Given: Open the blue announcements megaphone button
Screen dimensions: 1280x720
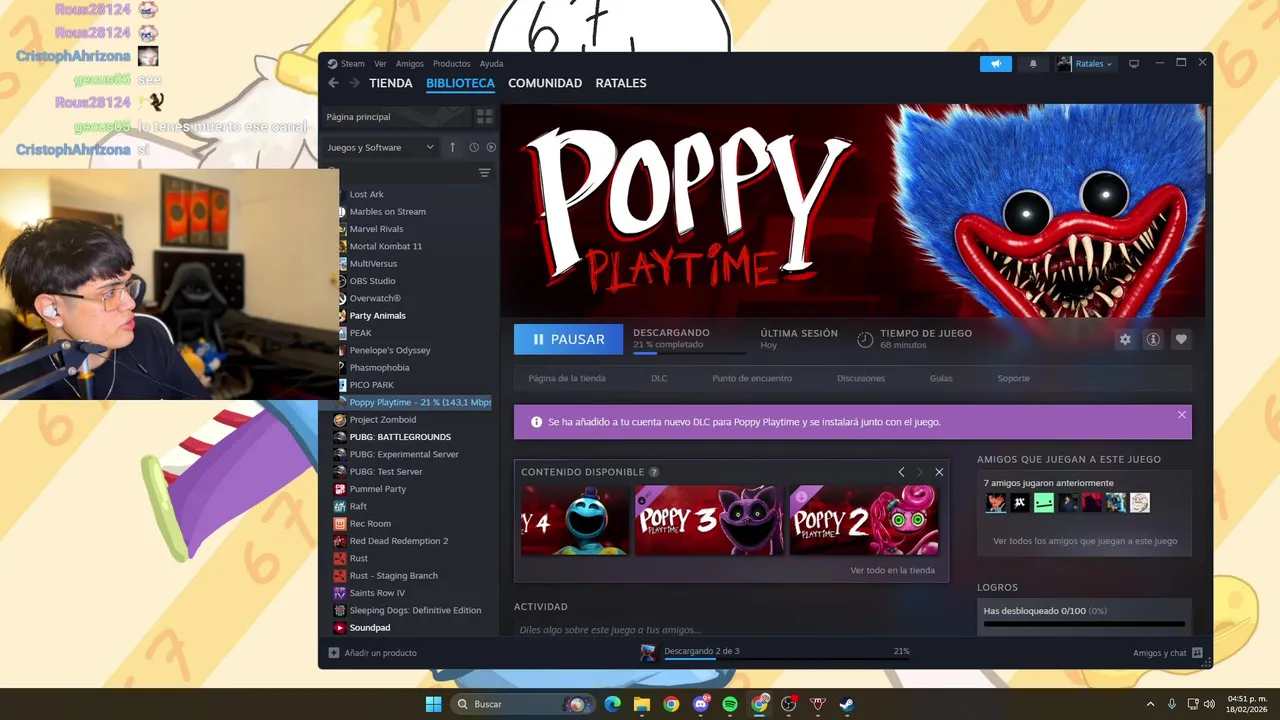Looking at the screenshot, I should coord(996,64).
